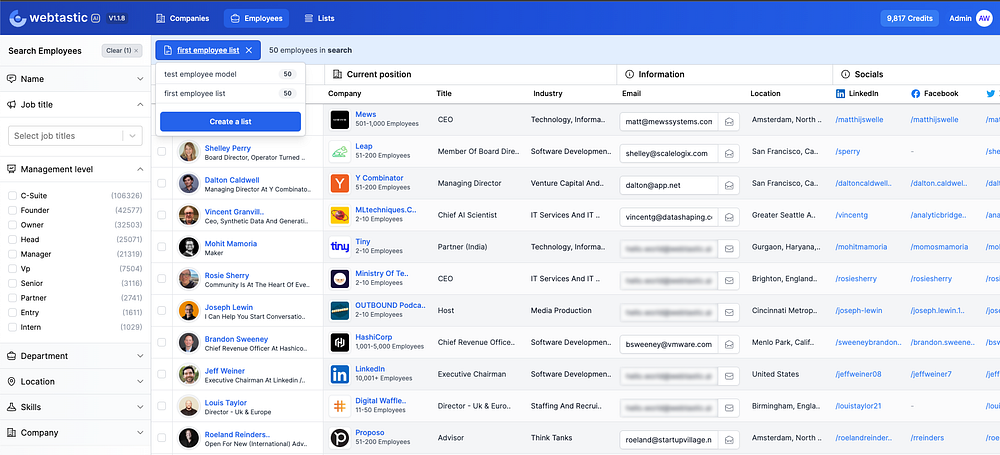Click the MLtechniques company logo

coord(339,215)
